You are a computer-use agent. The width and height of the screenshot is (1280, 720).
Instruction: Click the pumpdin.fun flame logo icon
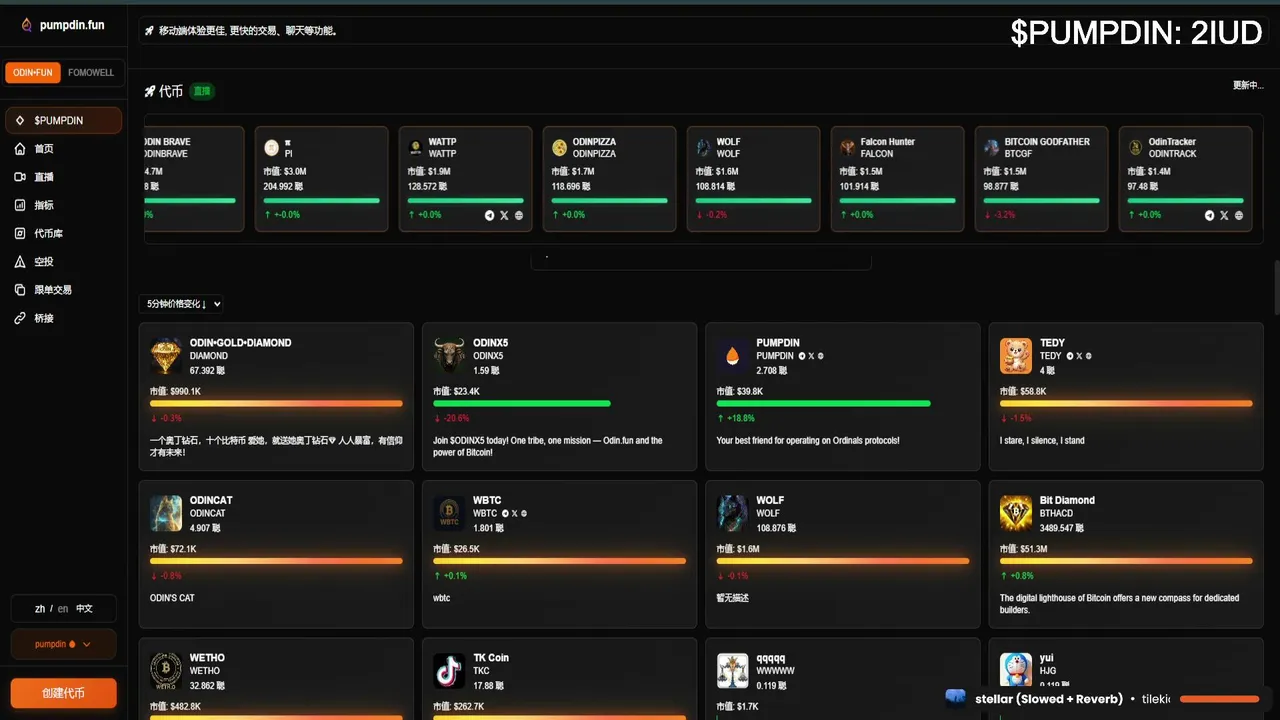(27, 25)
